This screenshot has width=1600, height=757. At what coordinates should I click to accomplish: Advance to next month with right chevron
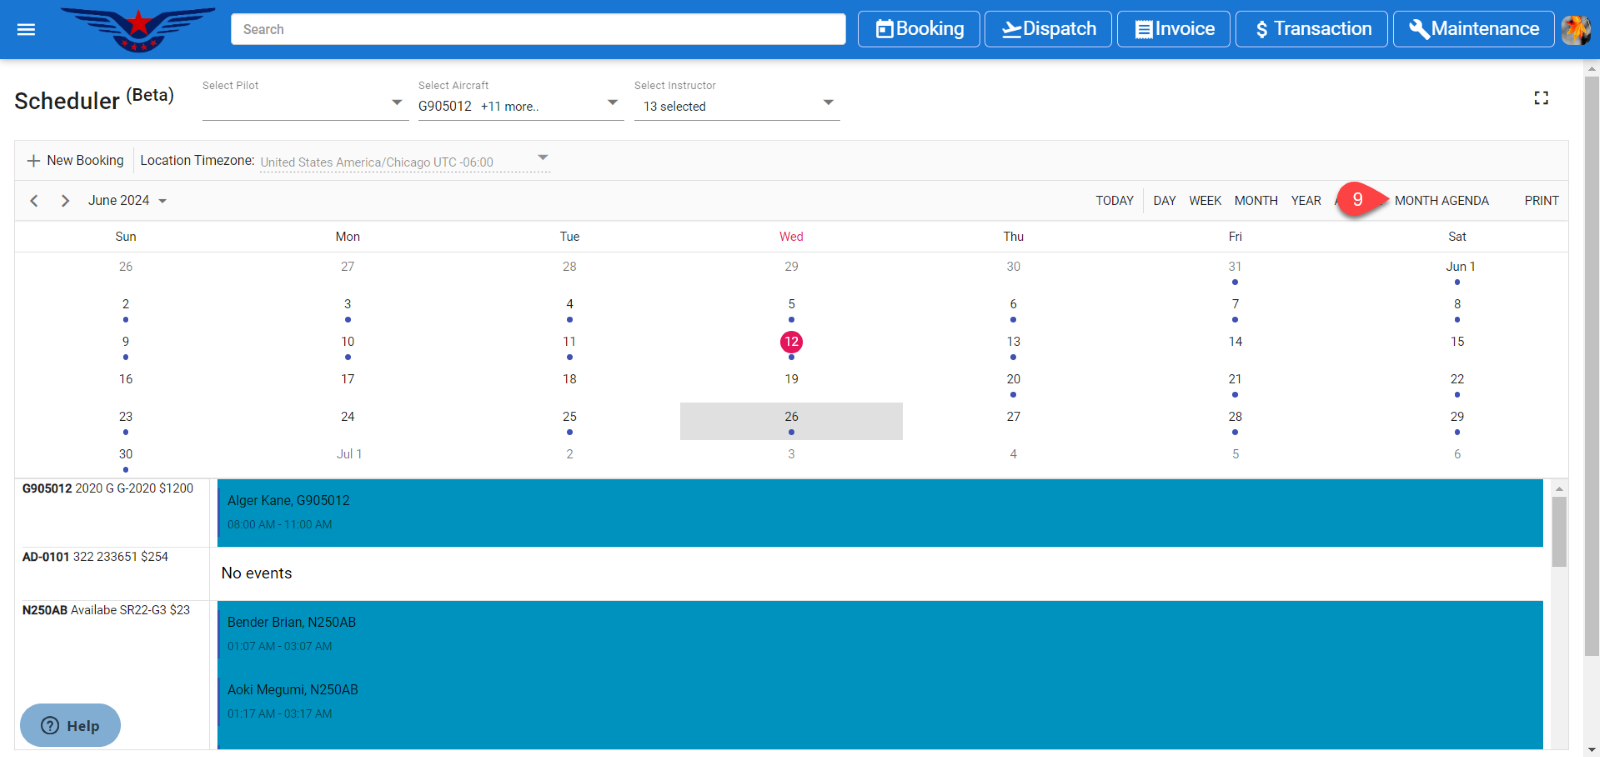coord(65,201)
